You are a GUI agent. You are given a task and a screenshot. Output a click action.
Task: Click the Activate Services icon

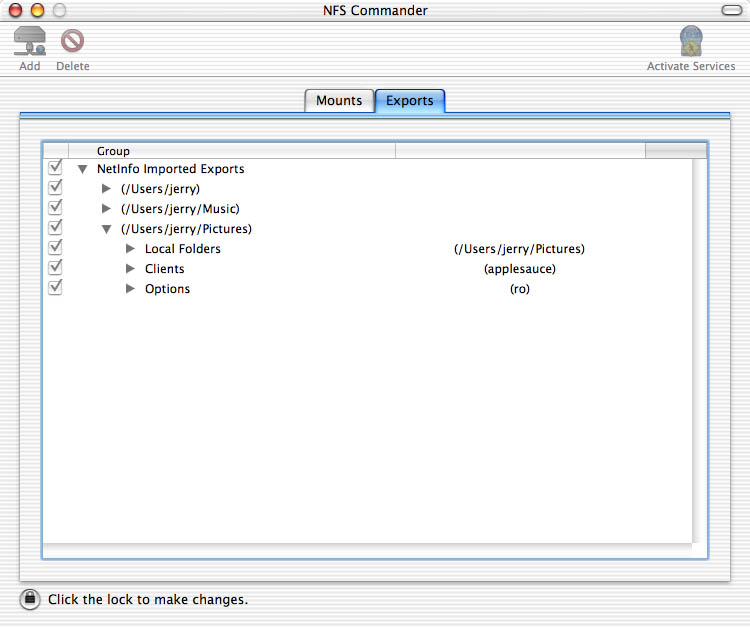(x=690, y=42)
